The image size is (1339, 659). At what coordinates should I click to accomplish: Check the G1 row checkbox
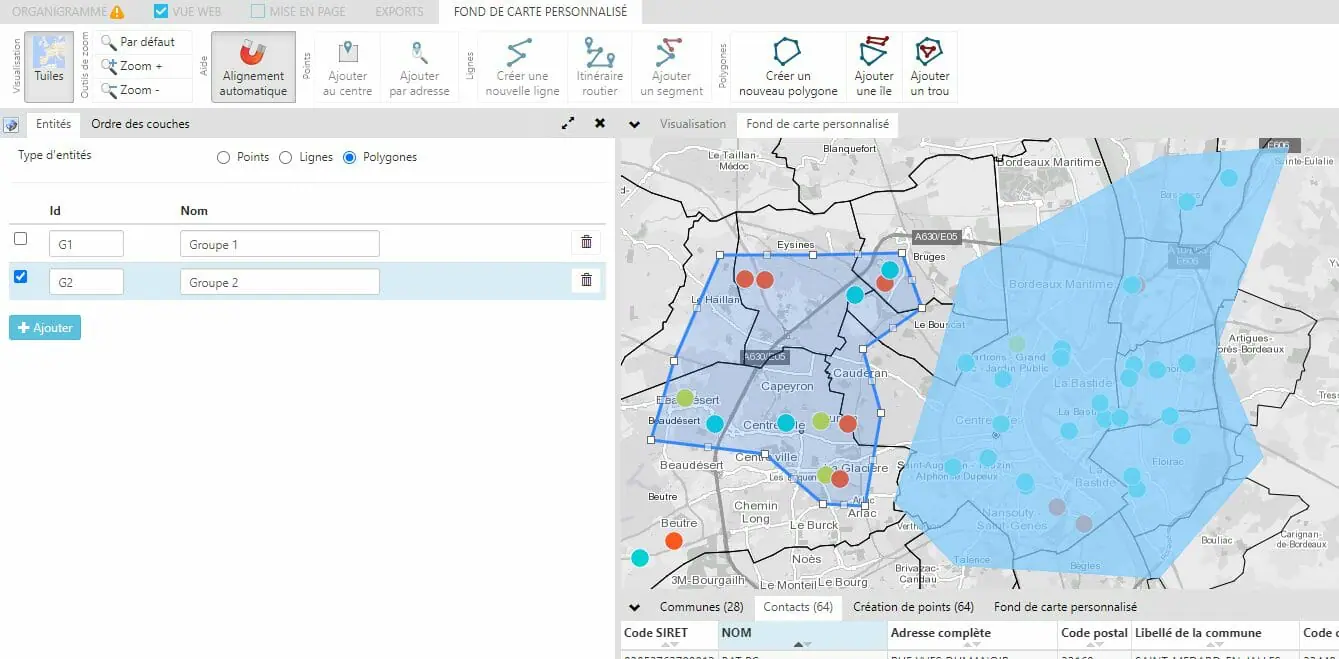[x=21, y=239]
